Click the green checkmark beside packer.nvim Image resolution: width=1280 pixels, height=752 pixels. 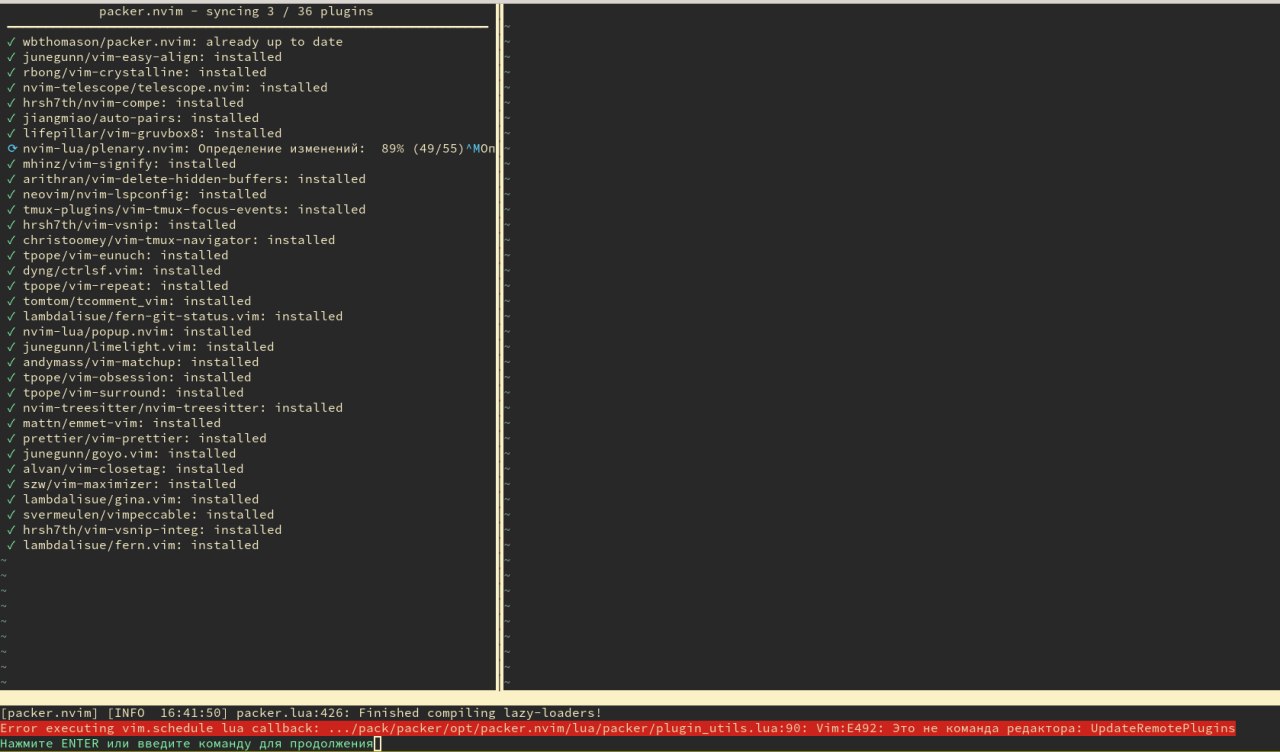[x=11, y=42]
